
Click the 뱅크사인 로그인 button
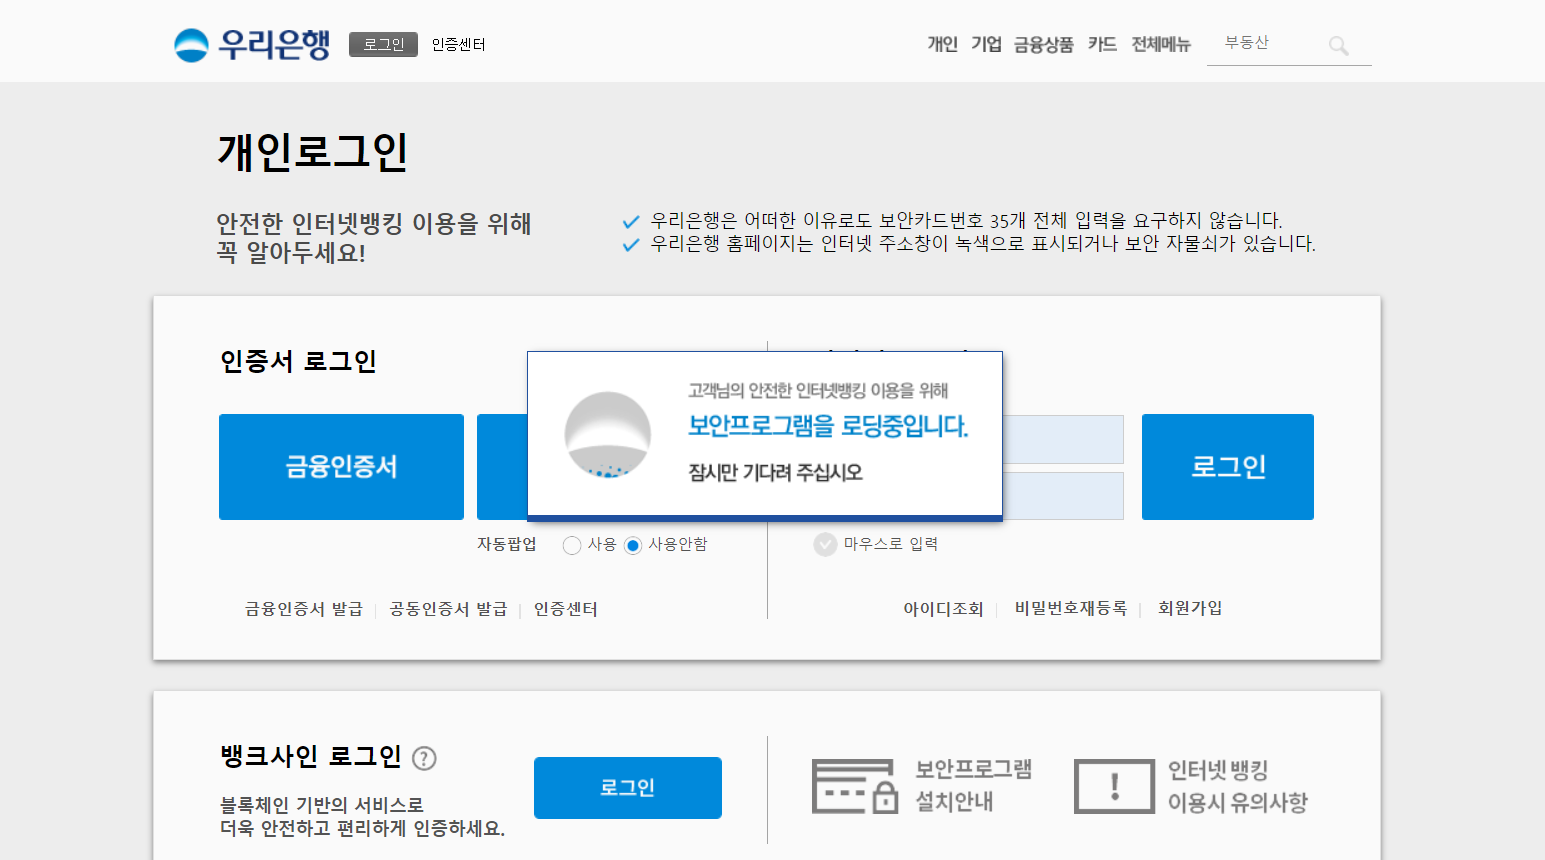click(x=628, y=788)
